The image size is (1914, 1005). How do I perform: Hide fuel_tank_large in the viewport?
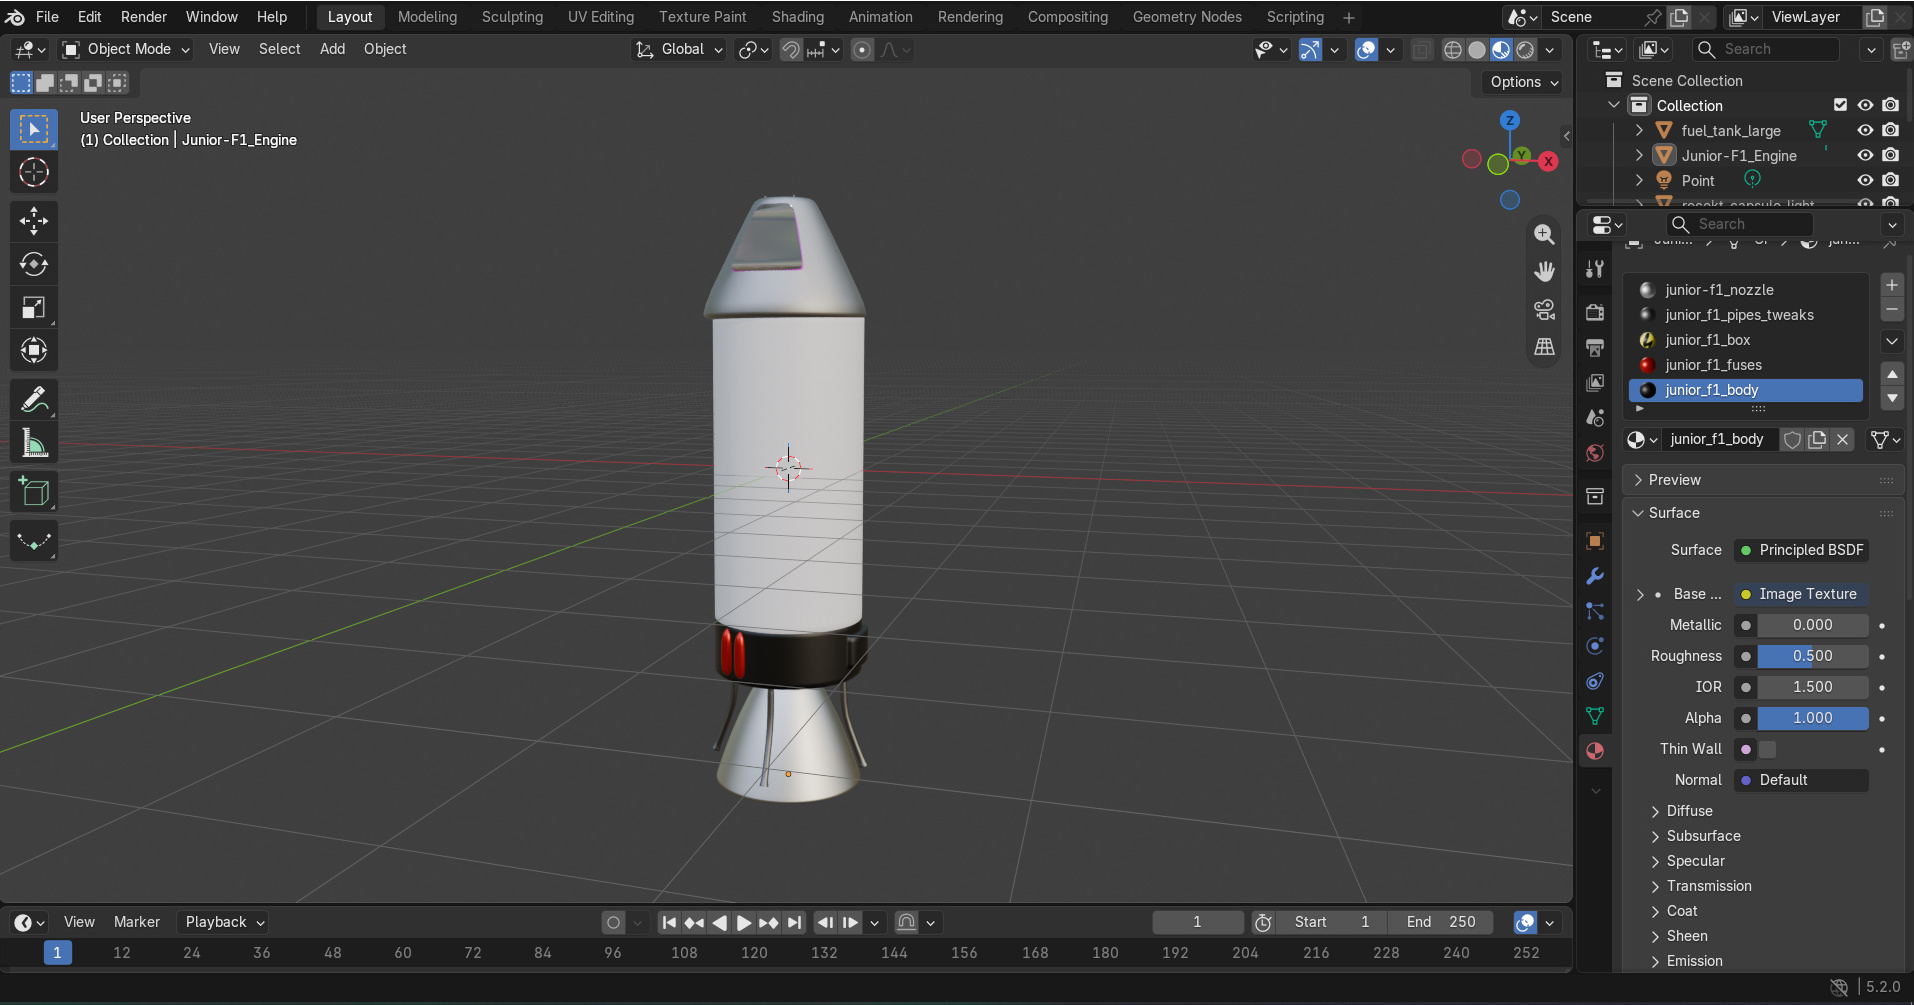coord(1865,130)
